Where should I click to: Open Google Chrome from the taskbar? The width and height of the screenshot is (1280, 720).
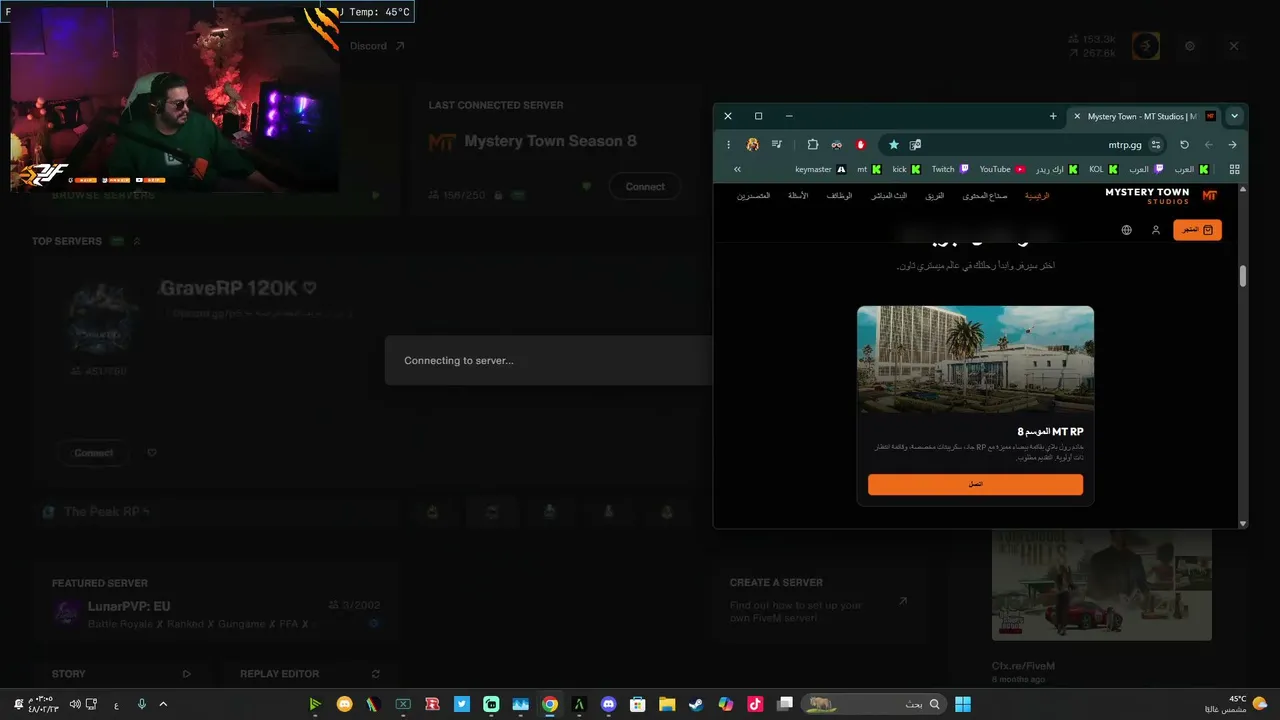click(x=549, y=704)
